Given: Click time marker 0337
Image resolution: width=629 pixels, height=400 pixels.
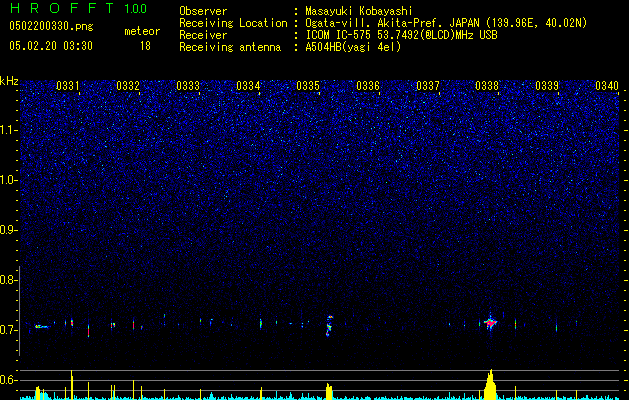Looking at the screenshot, I should click(x=428, y=85).
